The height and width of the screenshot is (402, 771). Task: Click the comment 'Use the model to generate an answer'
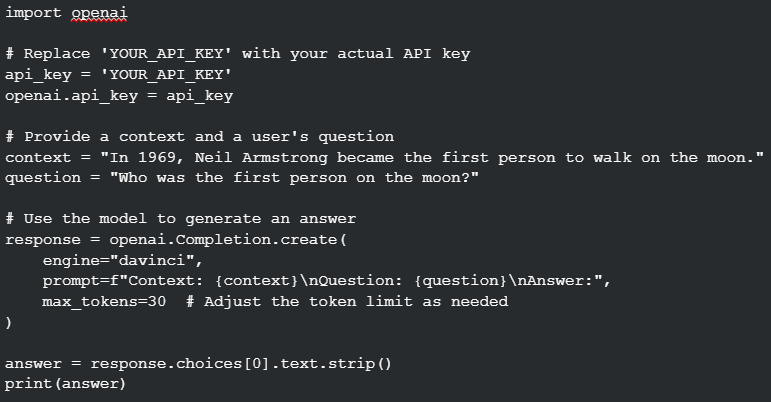click(x=180, y=219)
